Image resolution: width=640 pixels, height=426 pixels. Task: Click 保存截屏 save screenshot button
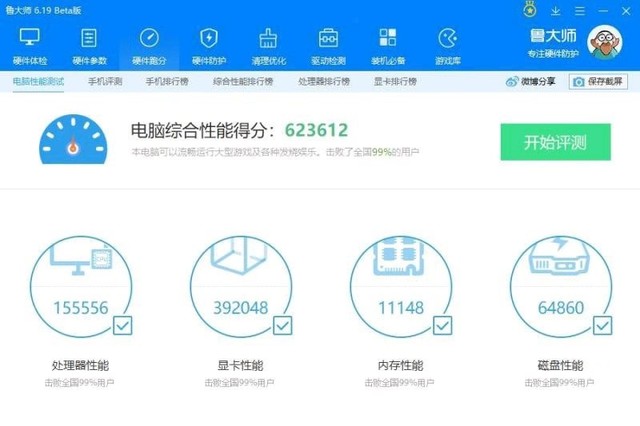coord(598,82)
